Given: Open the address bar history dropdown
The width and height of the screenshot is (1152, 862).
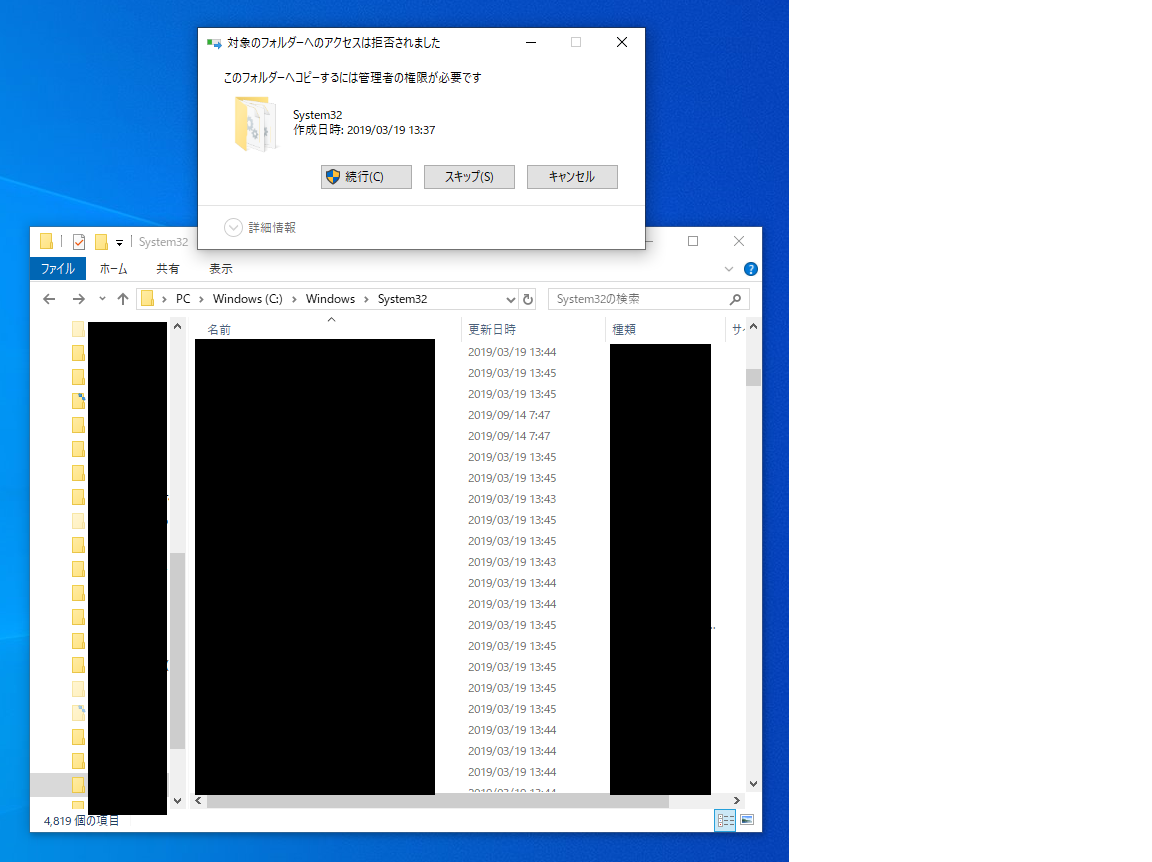Looking at the screenshot, I should (x=511, y=299).
